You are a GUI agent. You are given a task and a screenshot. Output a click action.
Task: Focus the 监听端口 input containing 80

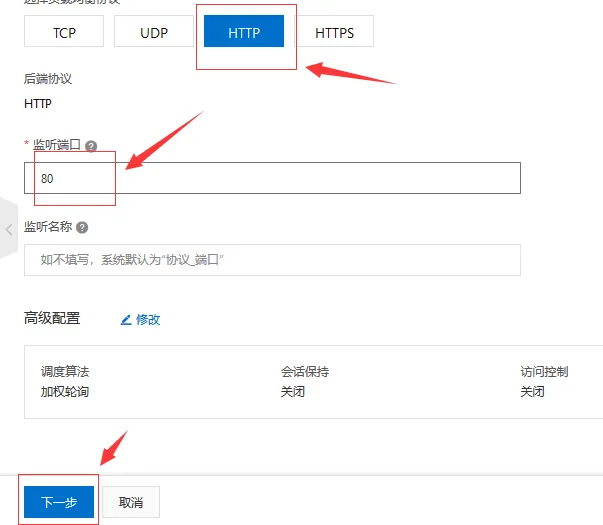click(x=272, y=178)
